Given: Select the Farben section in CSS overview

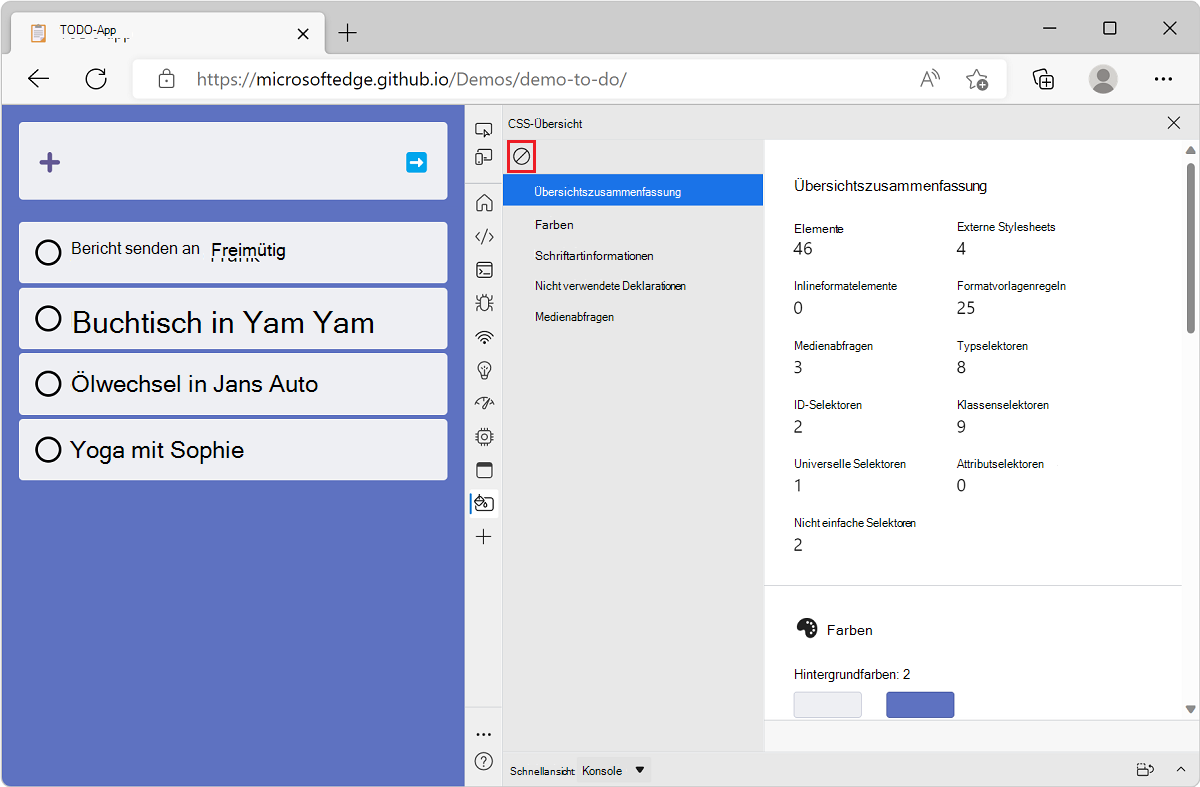Looking at the screenshot, I should pos(554,224).
